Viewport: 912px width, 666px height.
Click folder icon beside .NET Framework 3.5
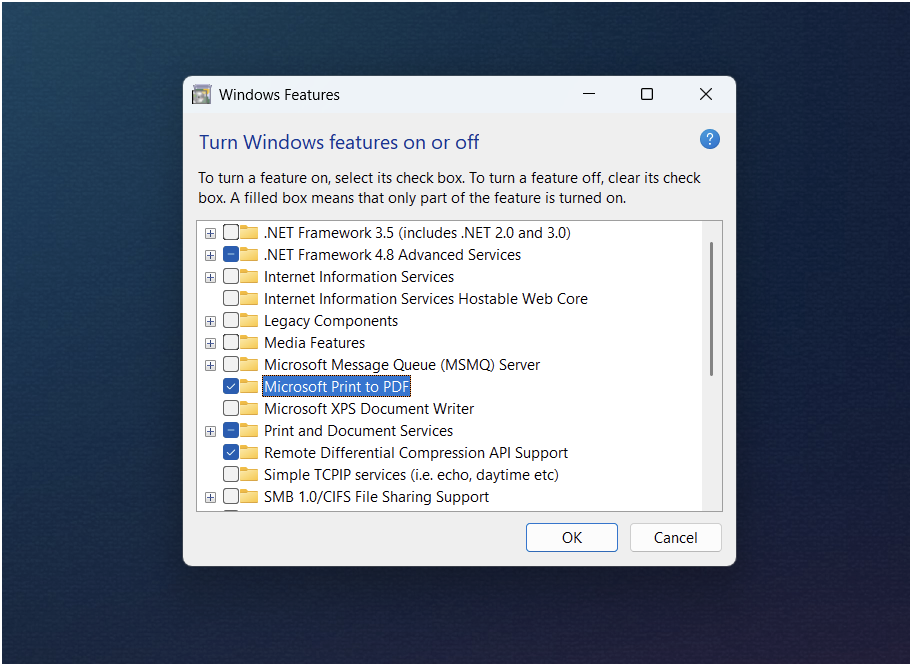249,233
